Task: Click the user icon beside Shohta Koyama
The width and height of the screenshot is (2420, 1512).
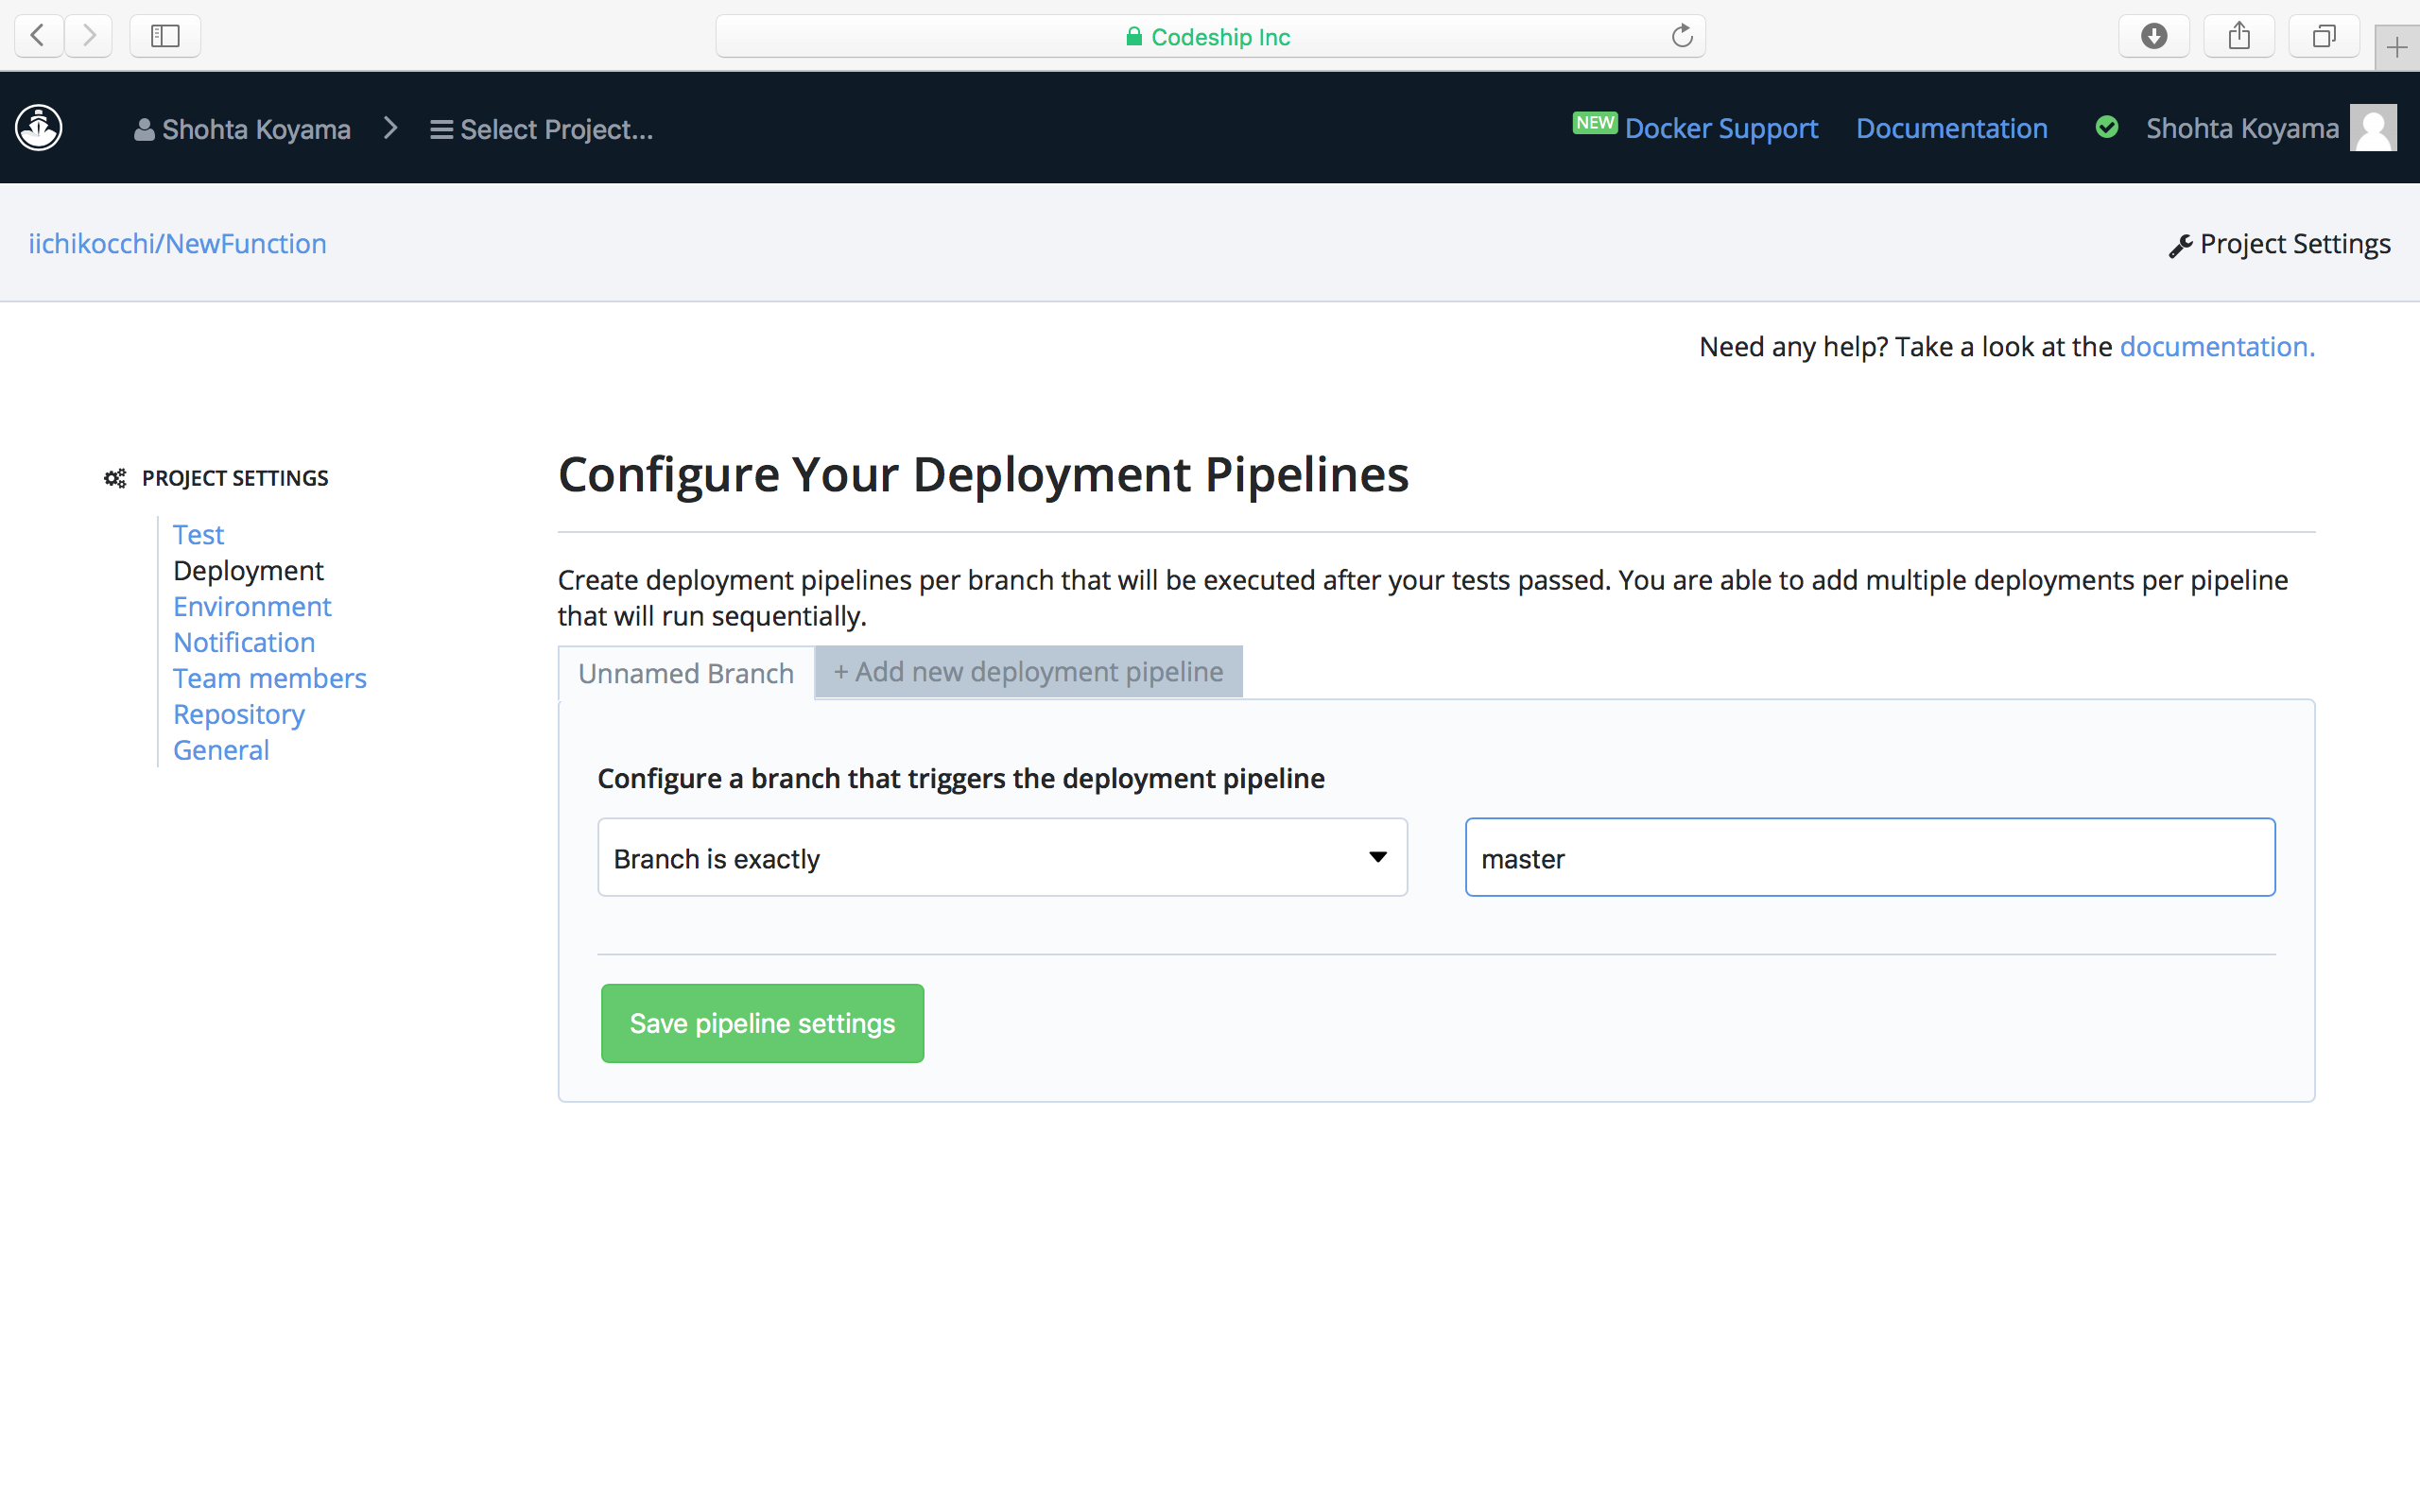Action: click(x=143, y=128)
